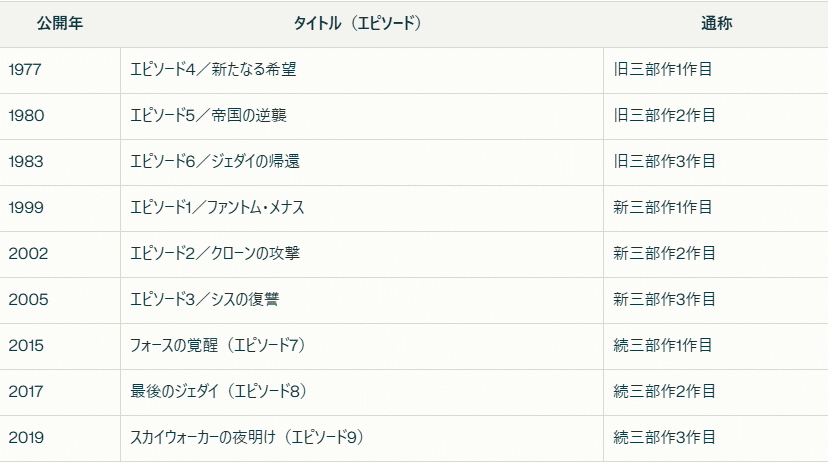Click the 公開年 column header
828x462 pixels.
tap(59, 24)
